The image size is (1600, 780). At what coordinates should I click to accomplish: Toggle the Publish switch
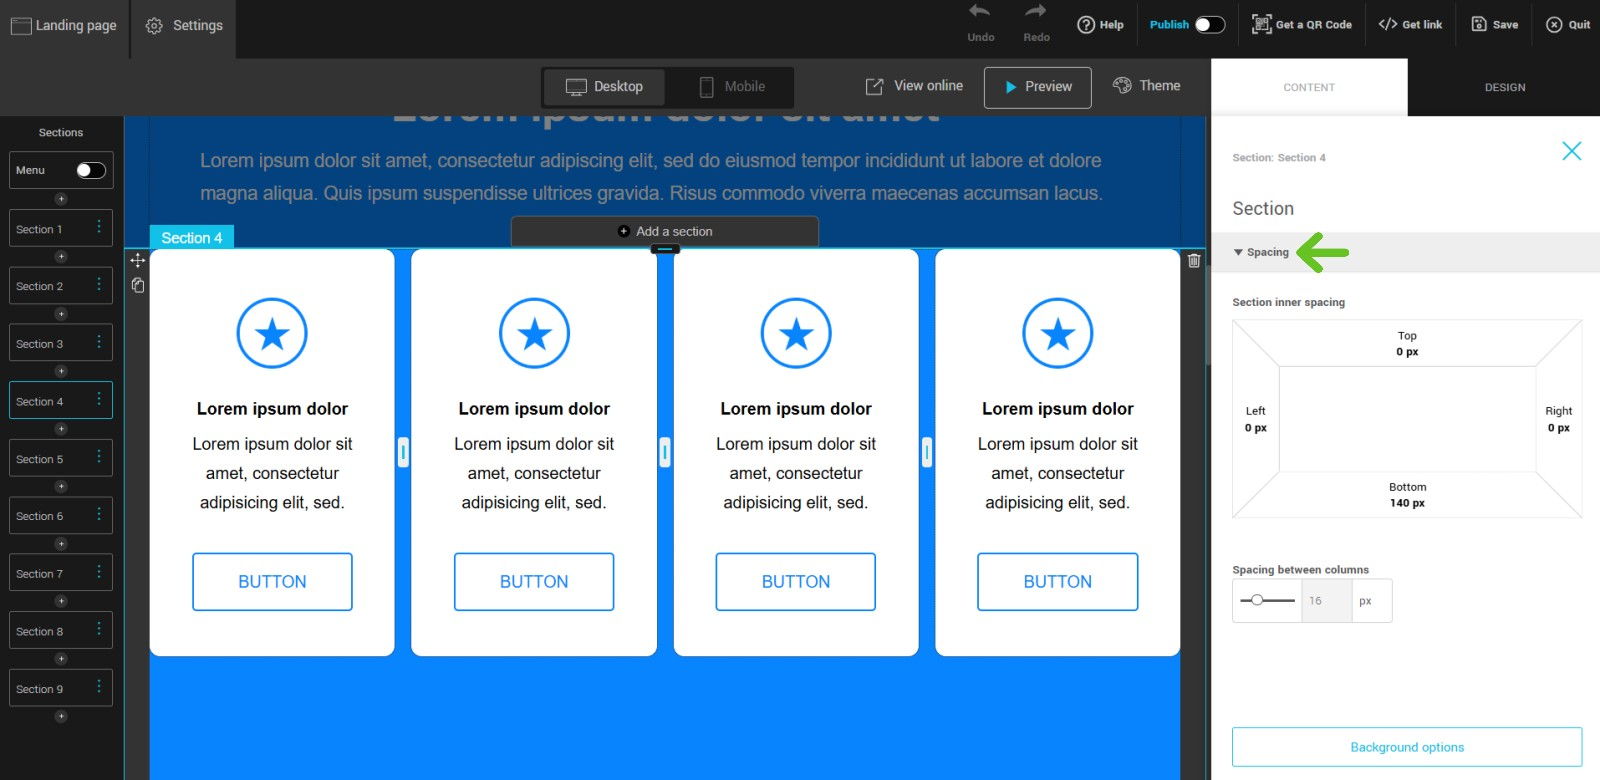click(x=1209, y=25)
